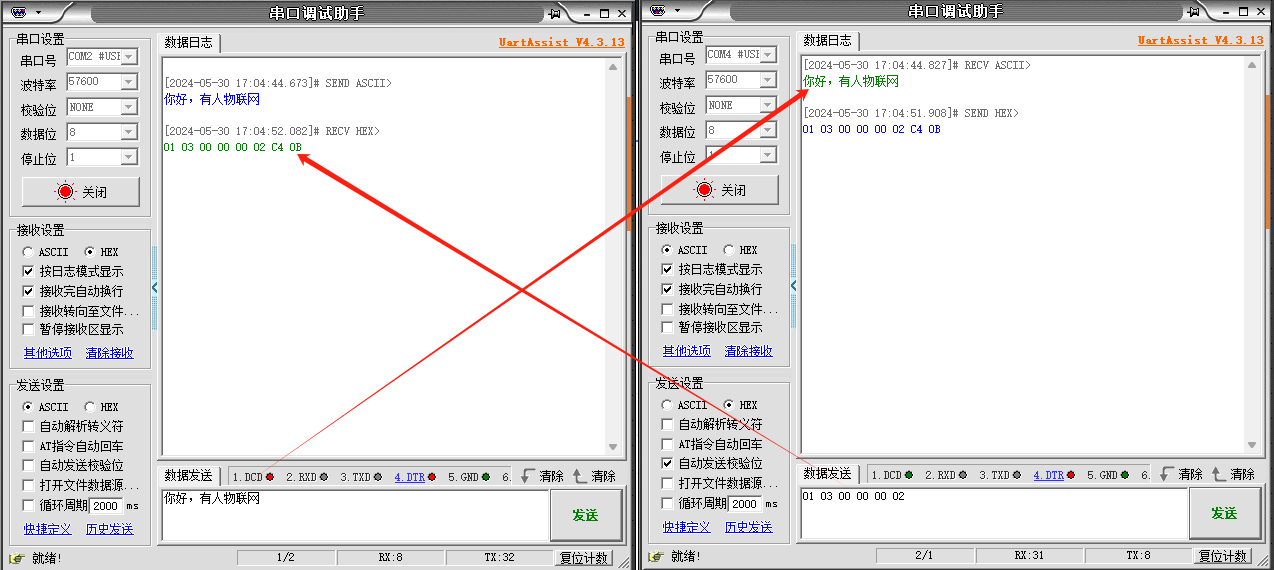Open the 波特率 dropdown in the left window
The height and width of the screenshot is (570, 1274).
[128, 82]
